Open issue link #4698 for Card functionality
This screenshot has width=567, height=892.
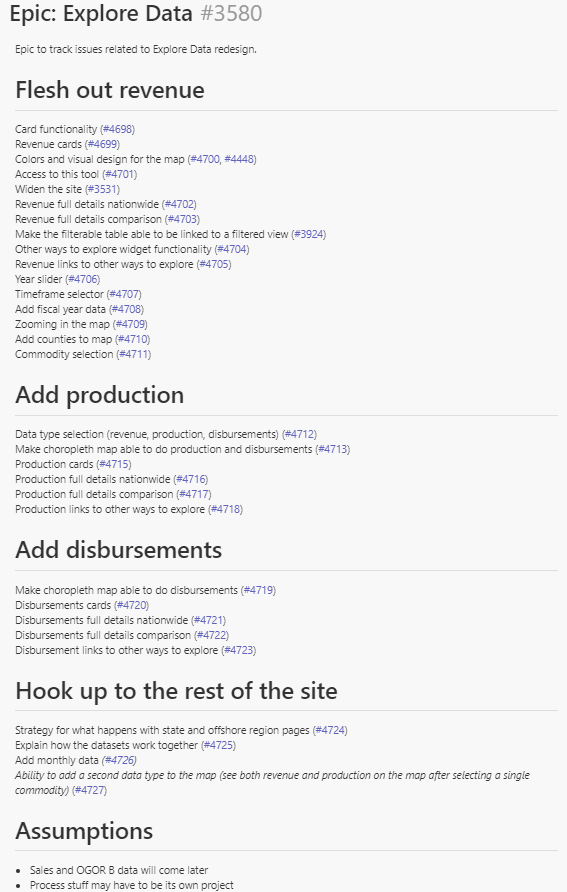(118, 129)
